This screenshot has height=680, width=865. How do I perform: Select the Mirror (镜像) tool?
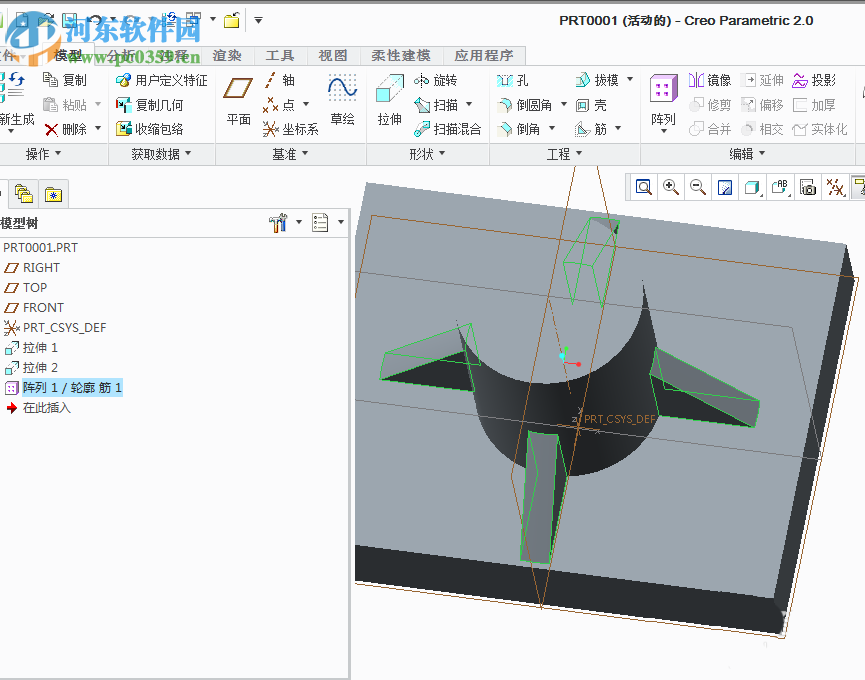[x=710, y=80]
